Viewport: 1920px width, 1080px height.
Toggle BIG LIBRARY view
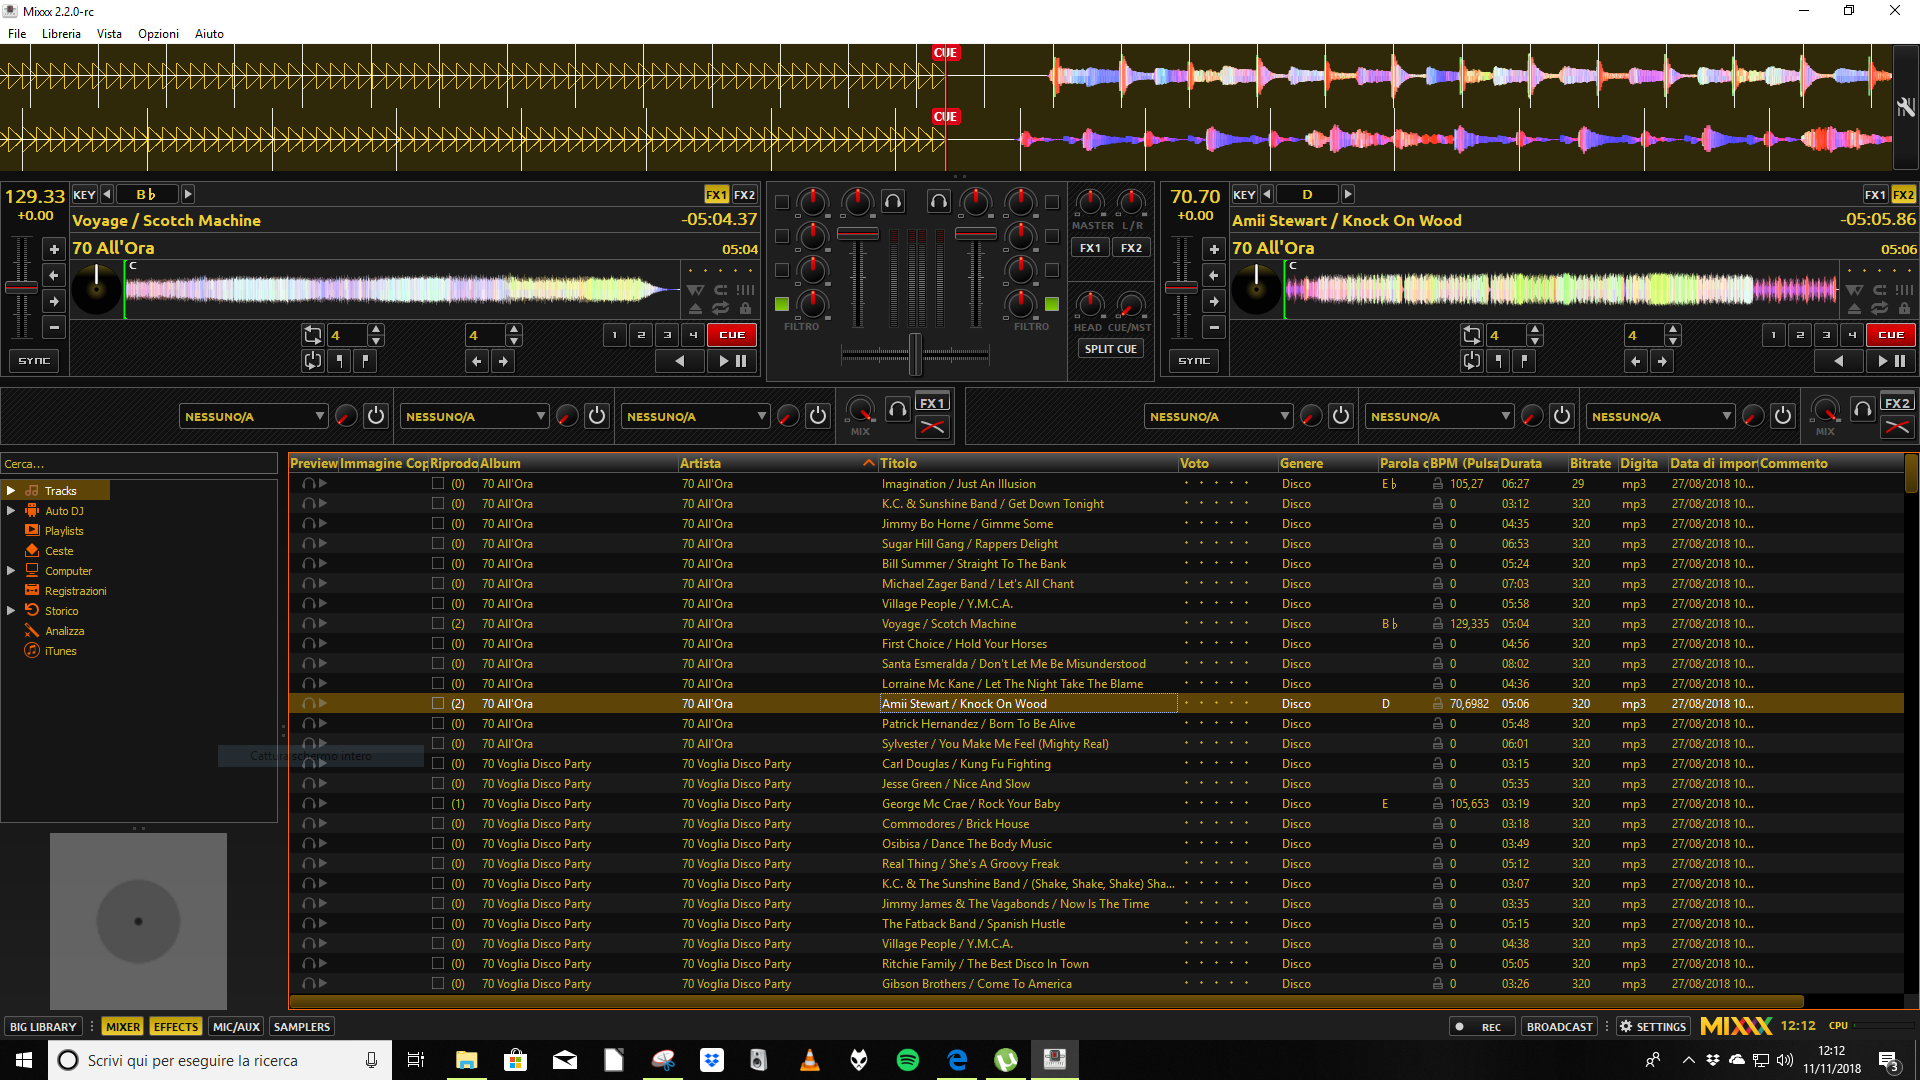43,1027
